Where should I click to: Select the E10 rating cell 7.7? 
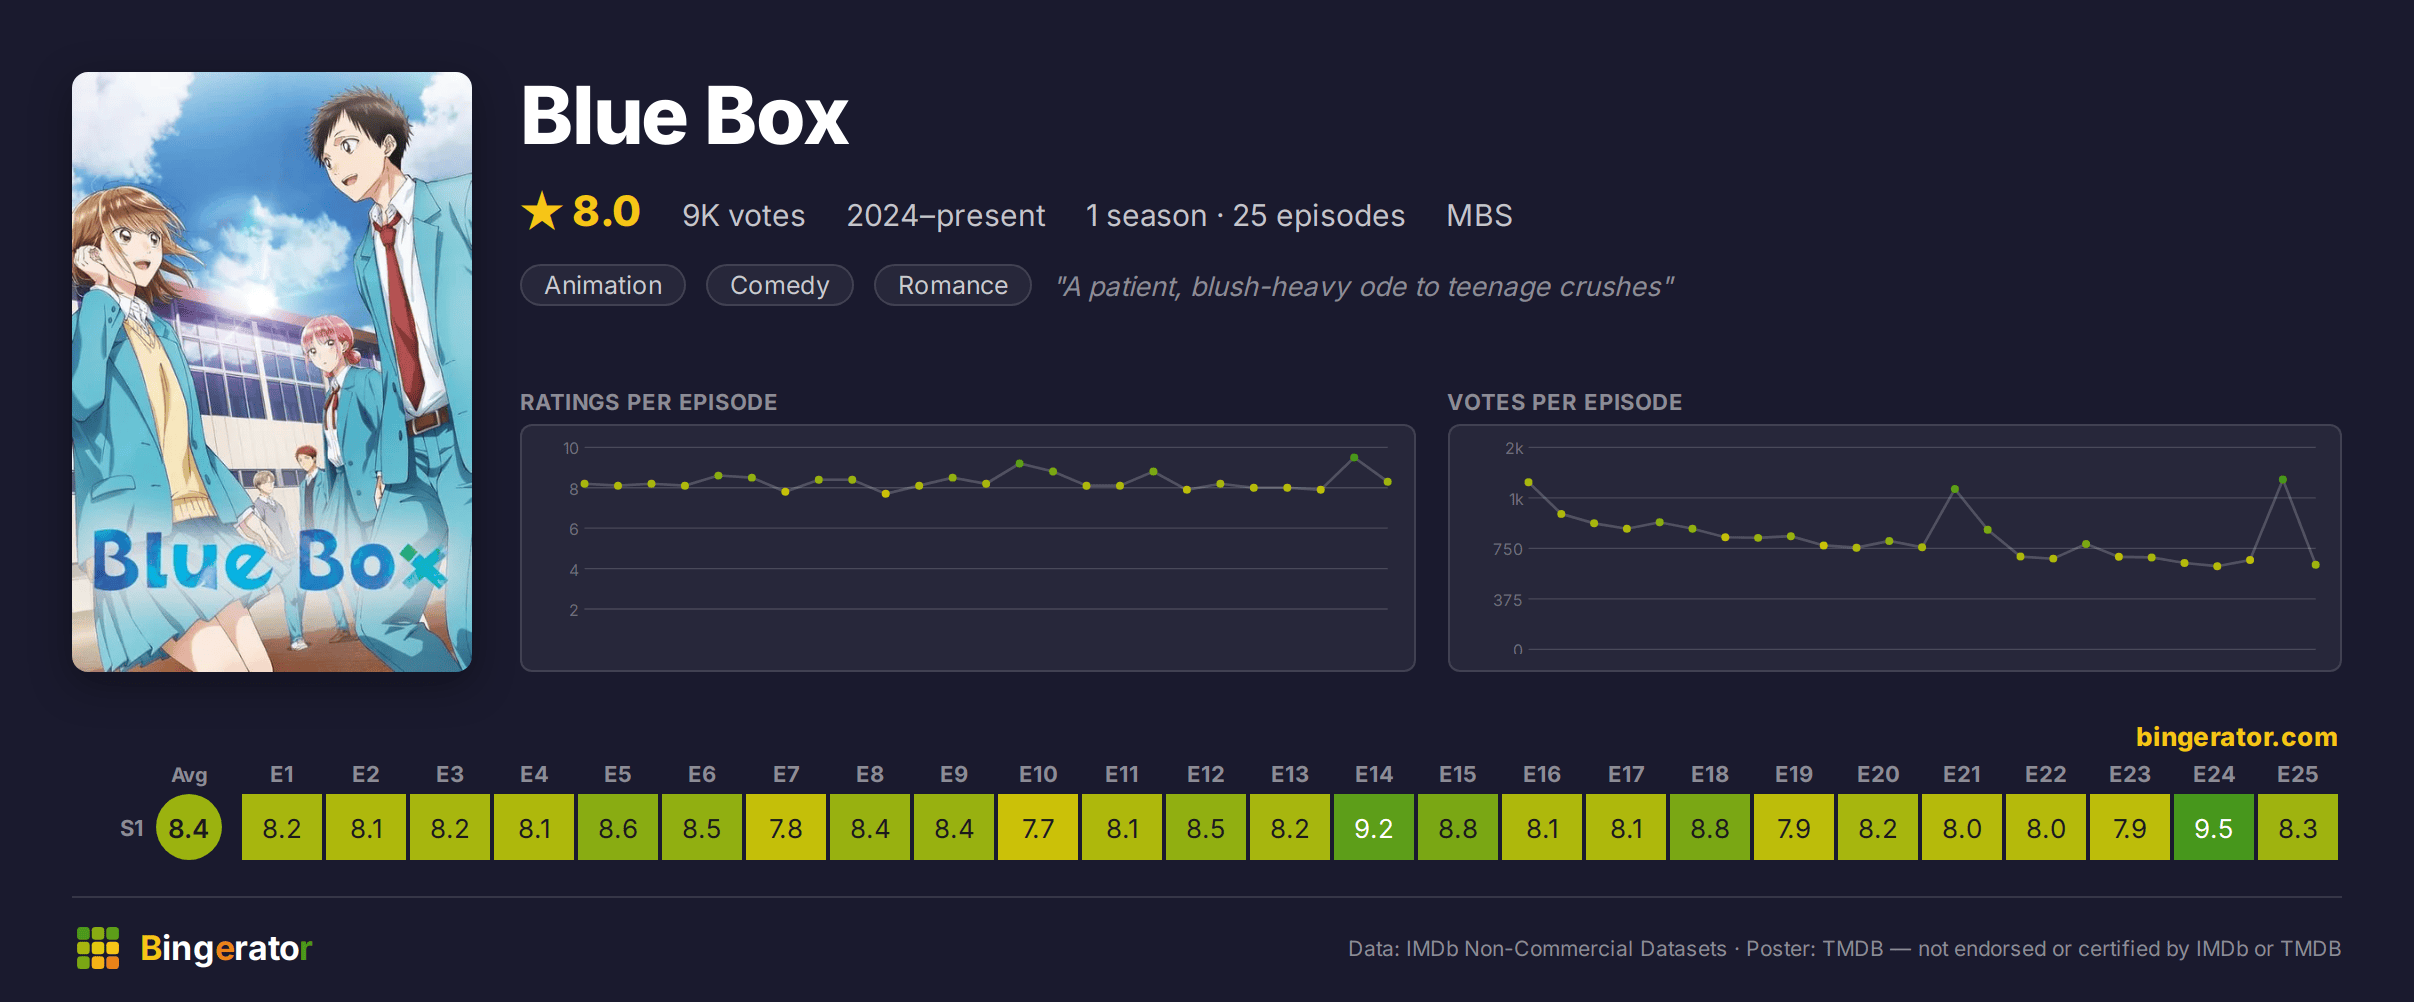pyautogui.click(x=1038, y=827)
